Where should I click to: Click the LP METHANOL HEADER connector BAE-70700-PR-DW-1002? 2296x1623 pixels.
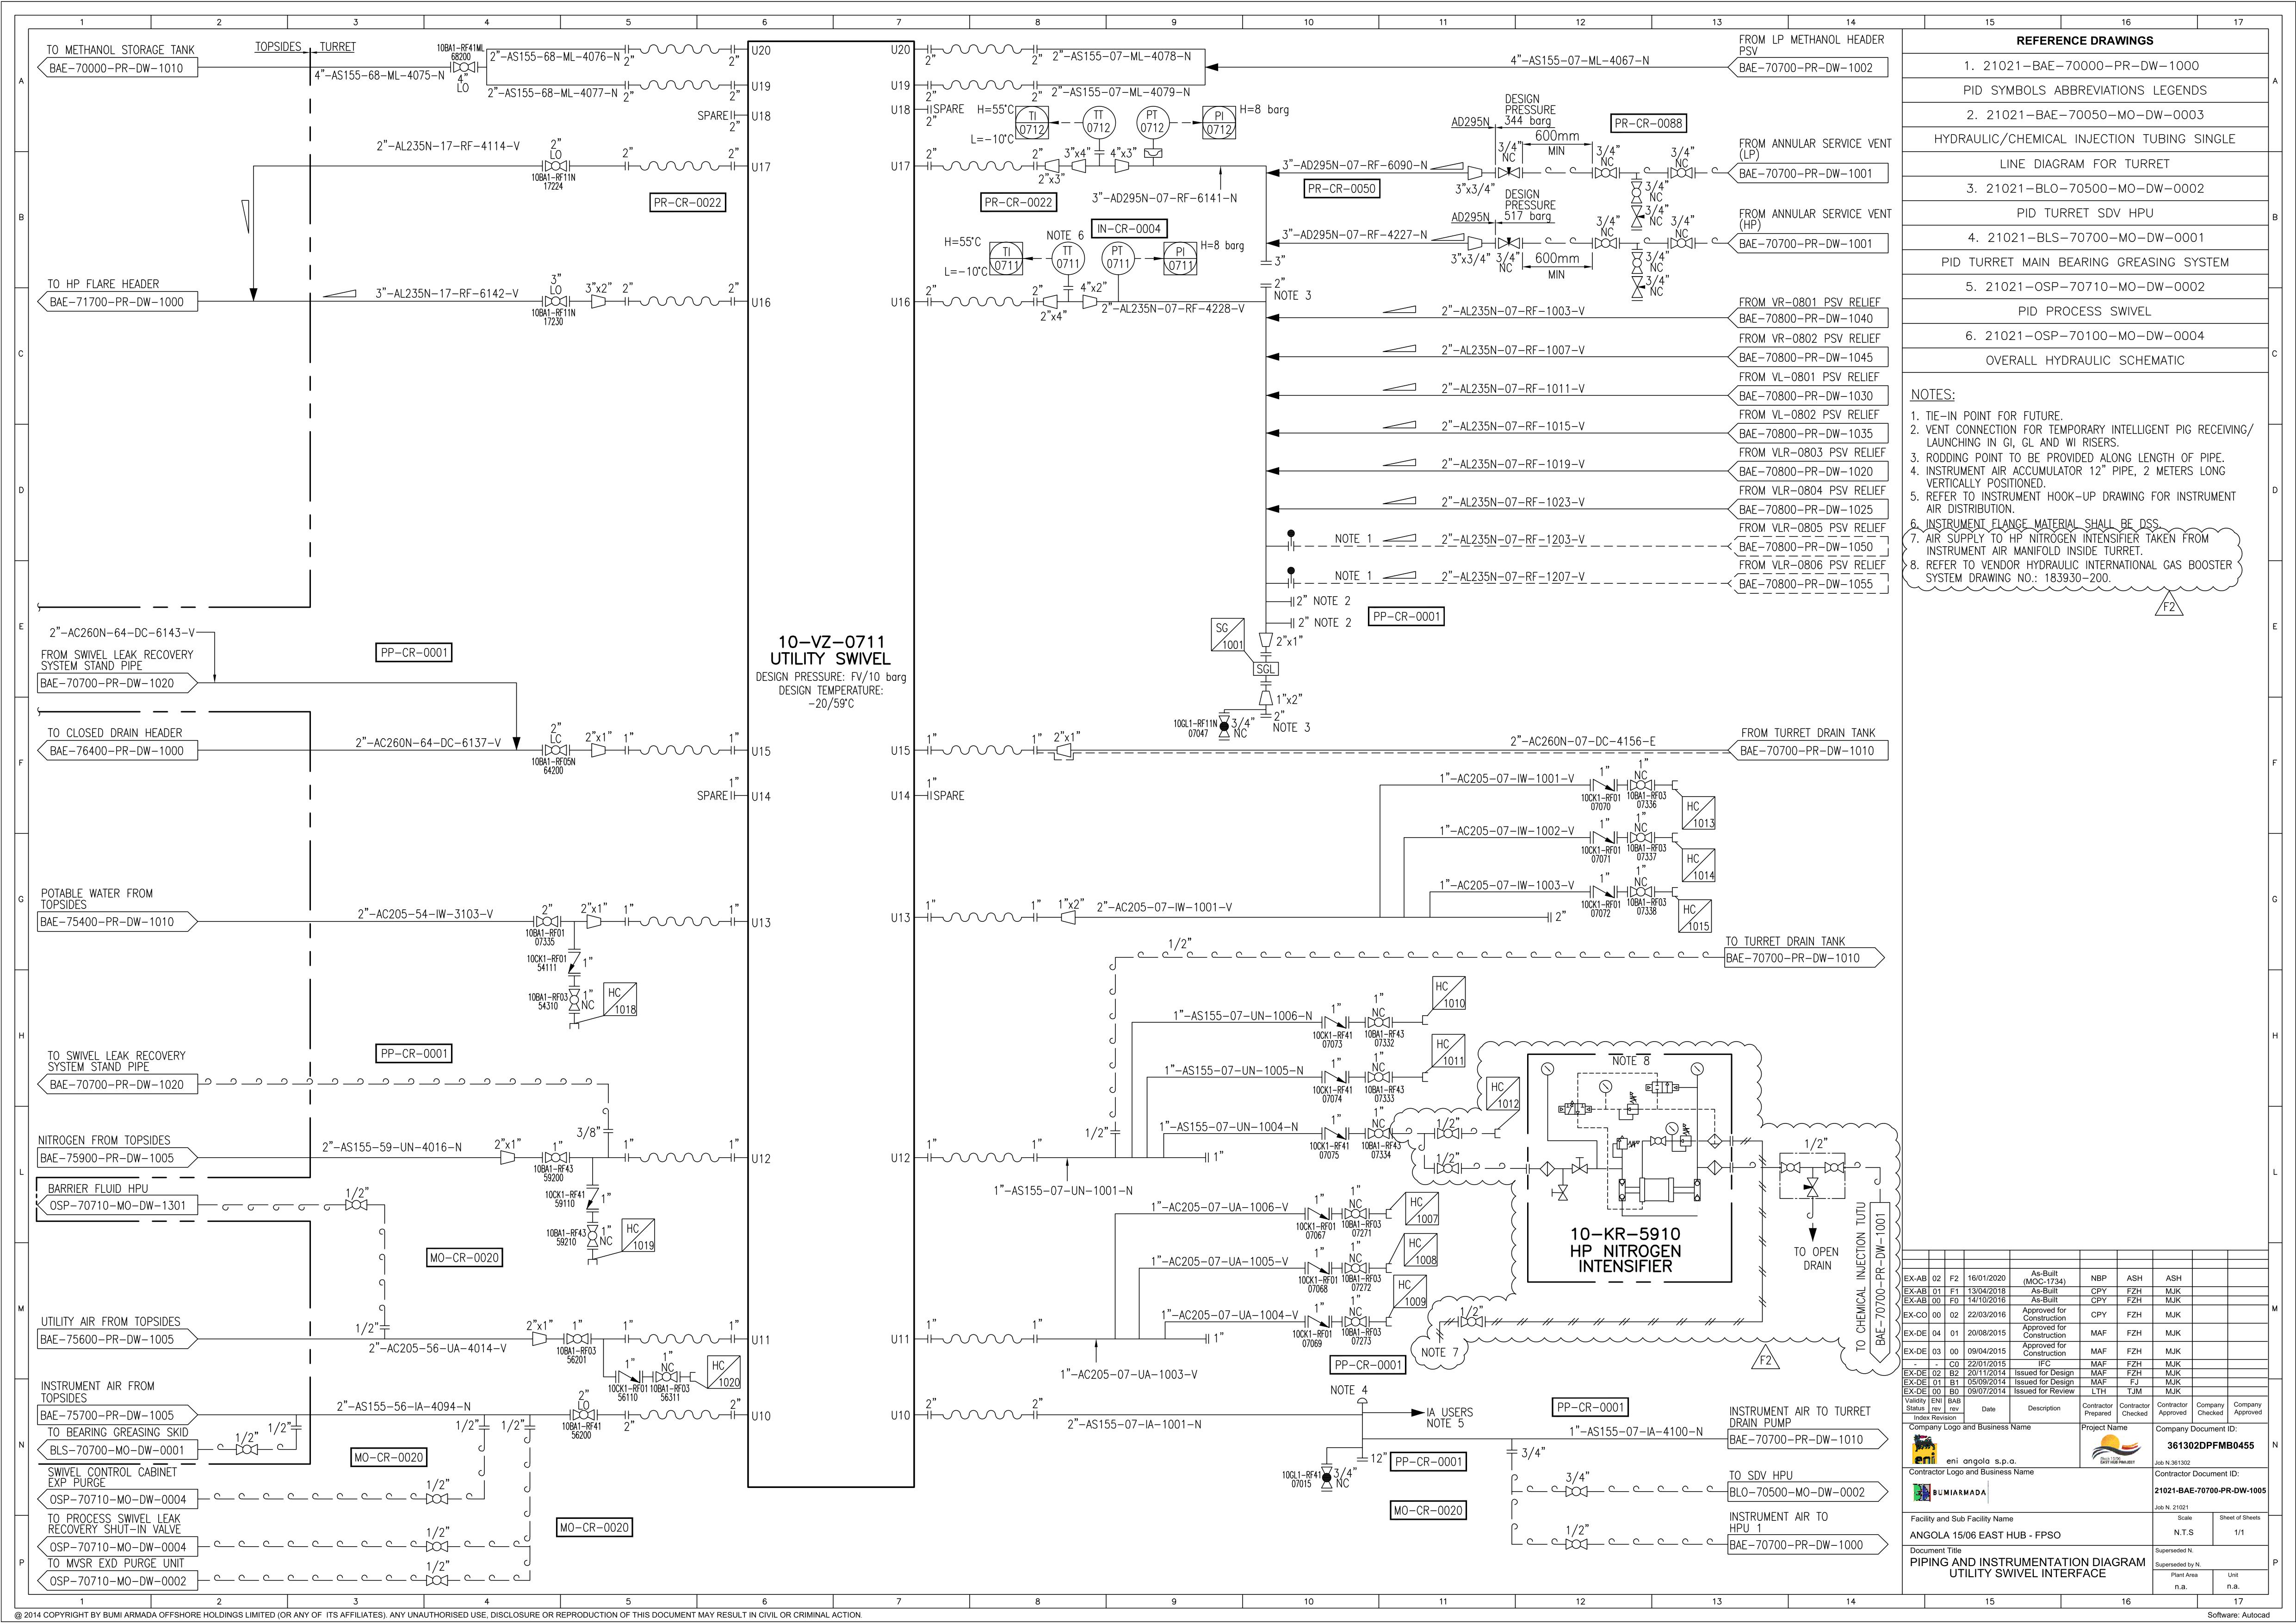(x=1807, y=68)
